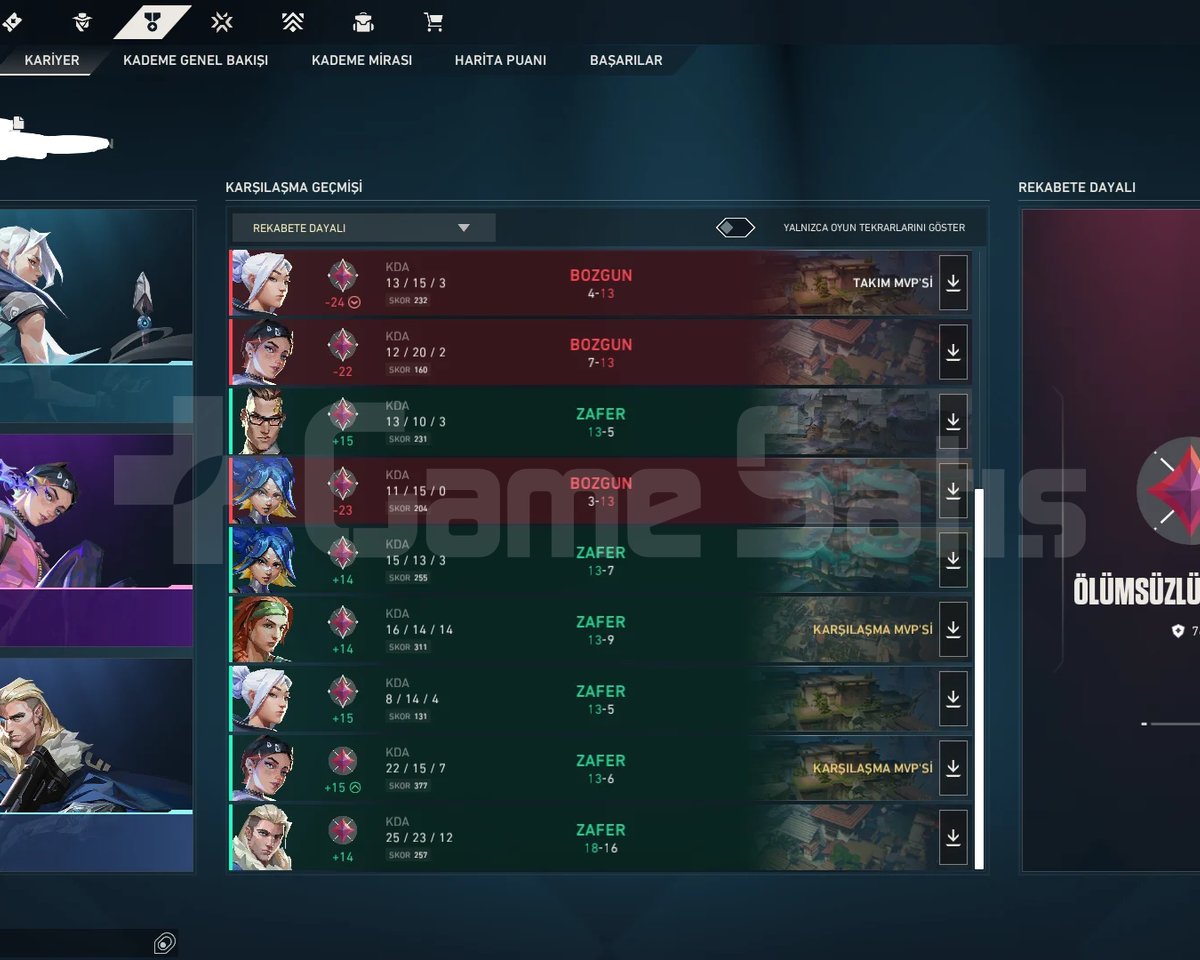Download replay for the 8 / 14 / 4 match
Screen dimensions: 1200x960
[953, 699]
